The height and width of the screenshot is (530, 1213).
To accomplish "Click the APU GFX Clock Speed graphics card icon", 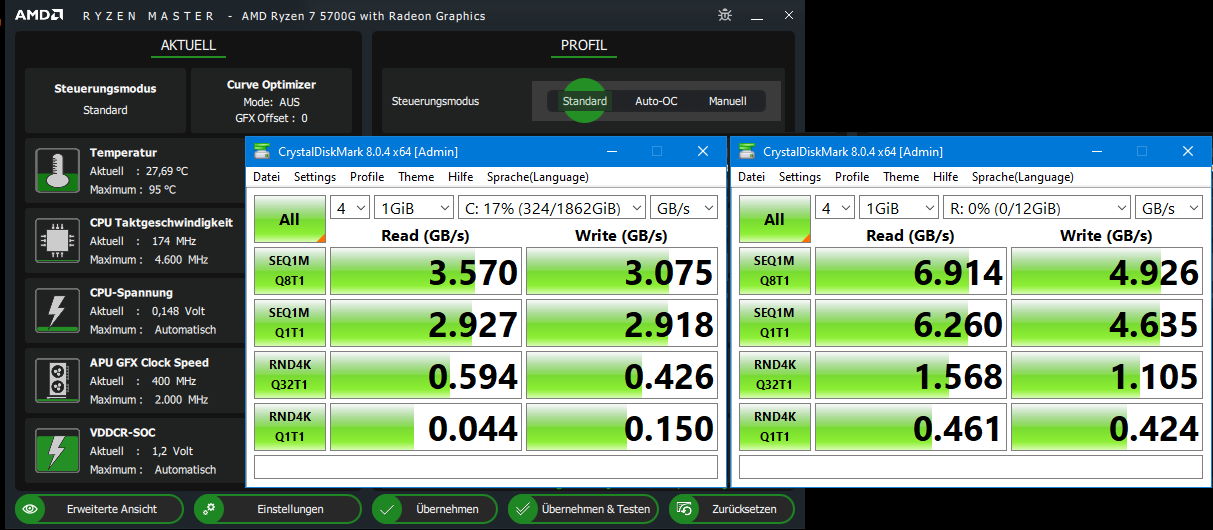I will point(58,380).
